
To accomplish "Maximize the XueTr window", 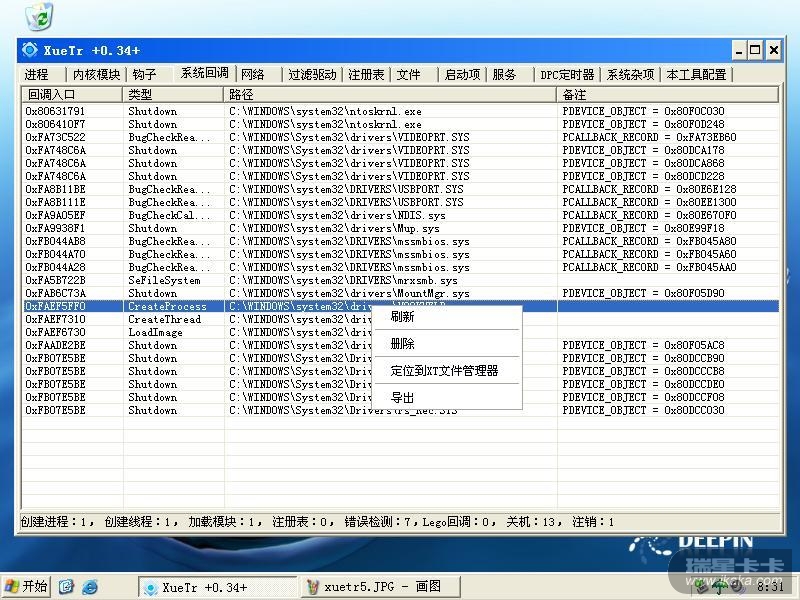I will coord(756,50).
